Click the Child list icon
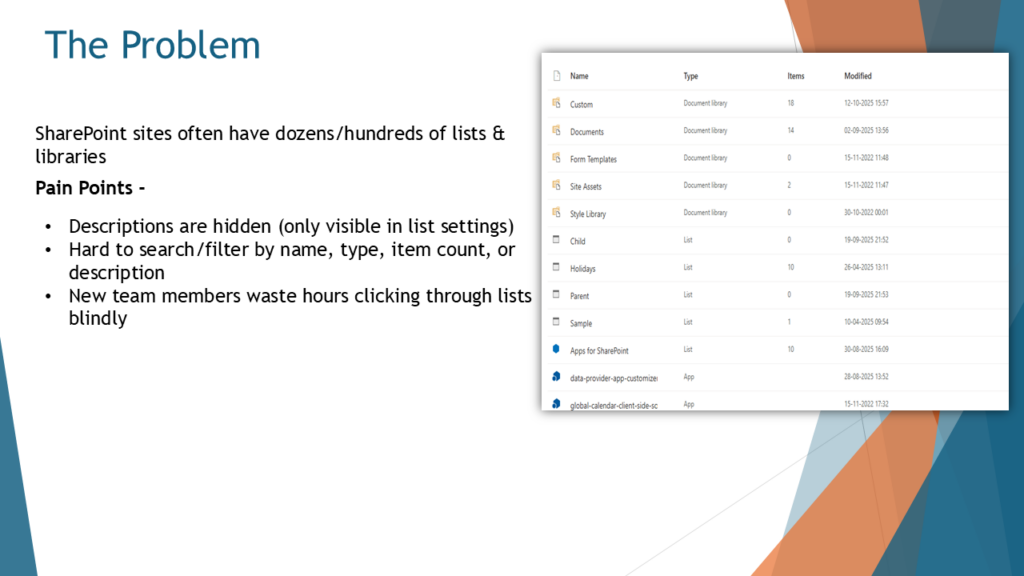The image size is (1024, 576). click(556, 240)
